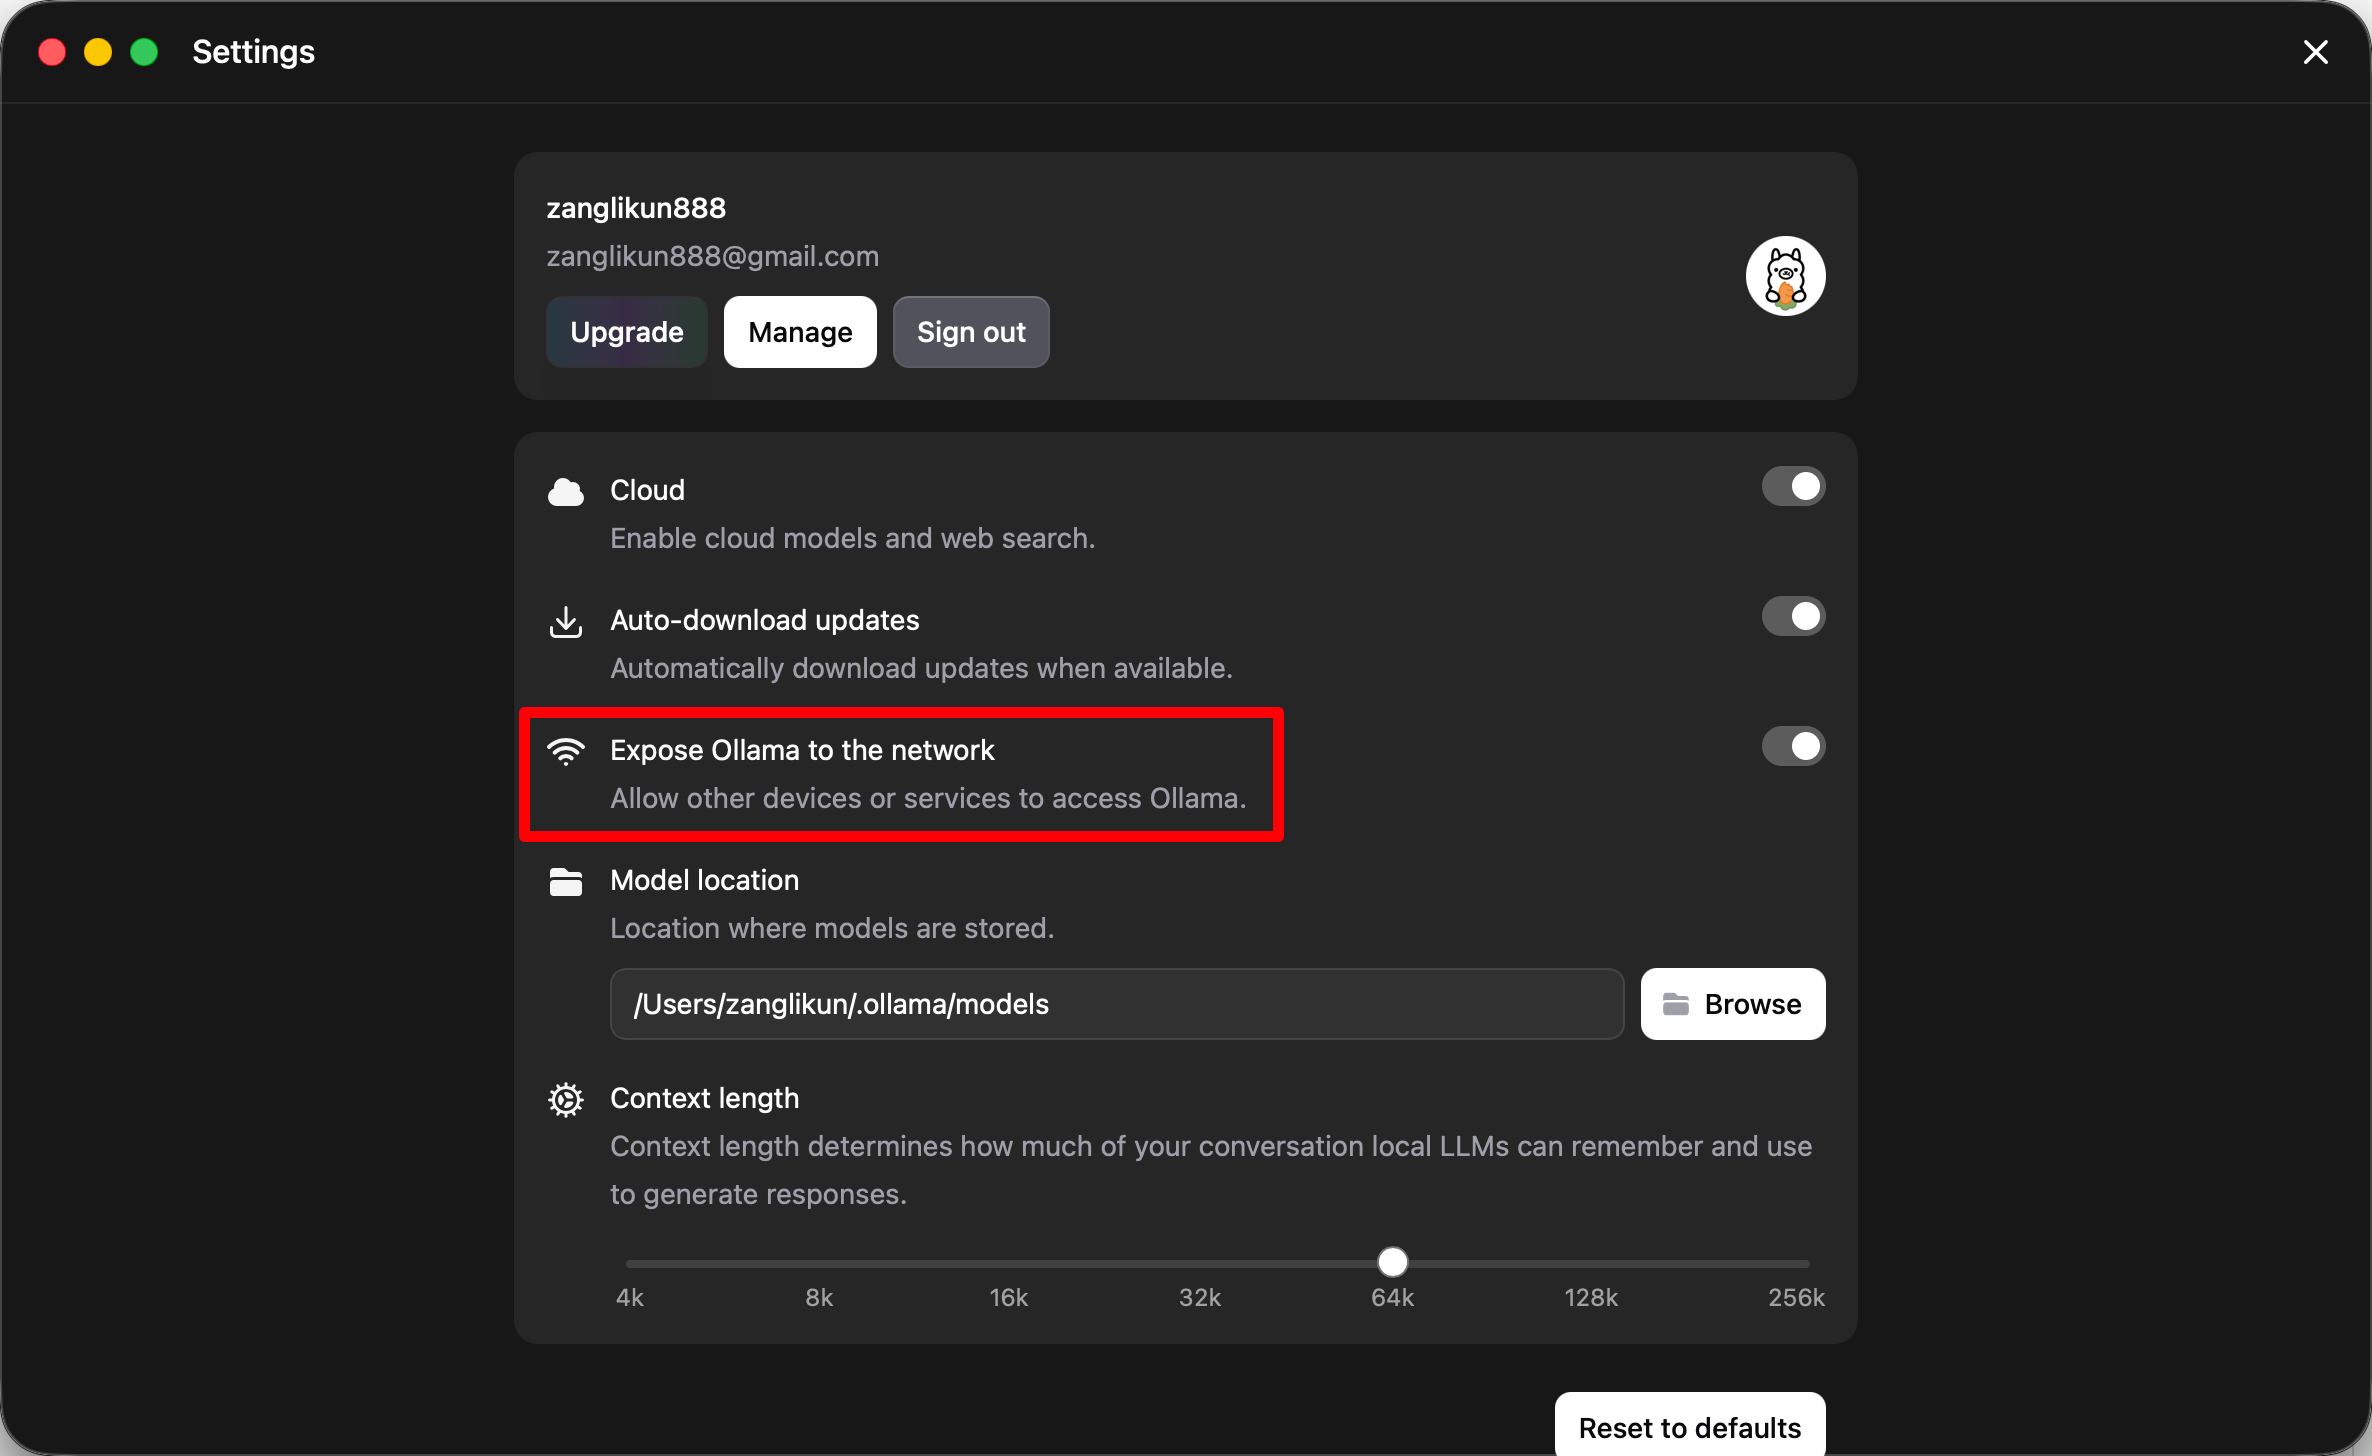The image size is (2372, 1456).
Task: Toggle Expose Ollama to the network
Action: click(x=1793, y=747)
